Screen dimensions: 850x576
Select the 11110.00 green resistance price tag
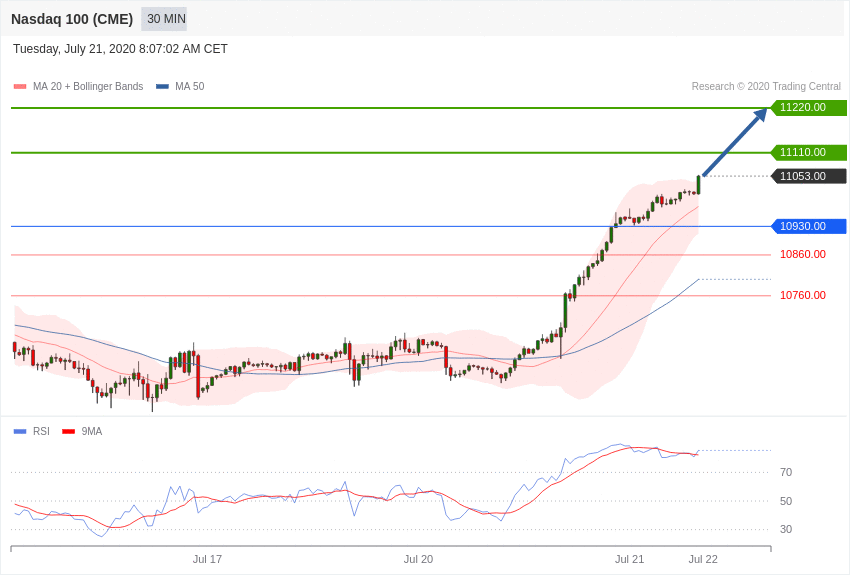point(808,152)
